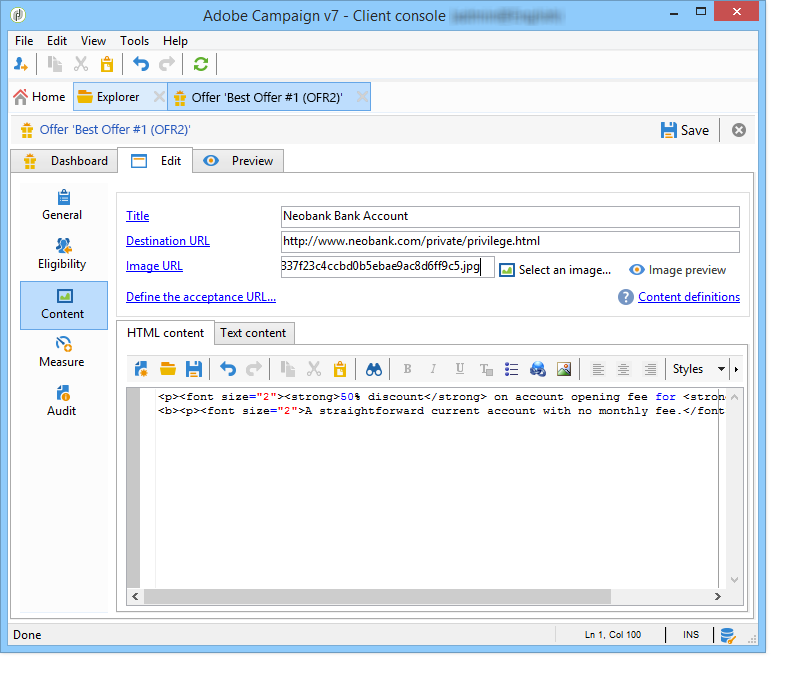Close the Explorer tab

[x=159, y=96]
